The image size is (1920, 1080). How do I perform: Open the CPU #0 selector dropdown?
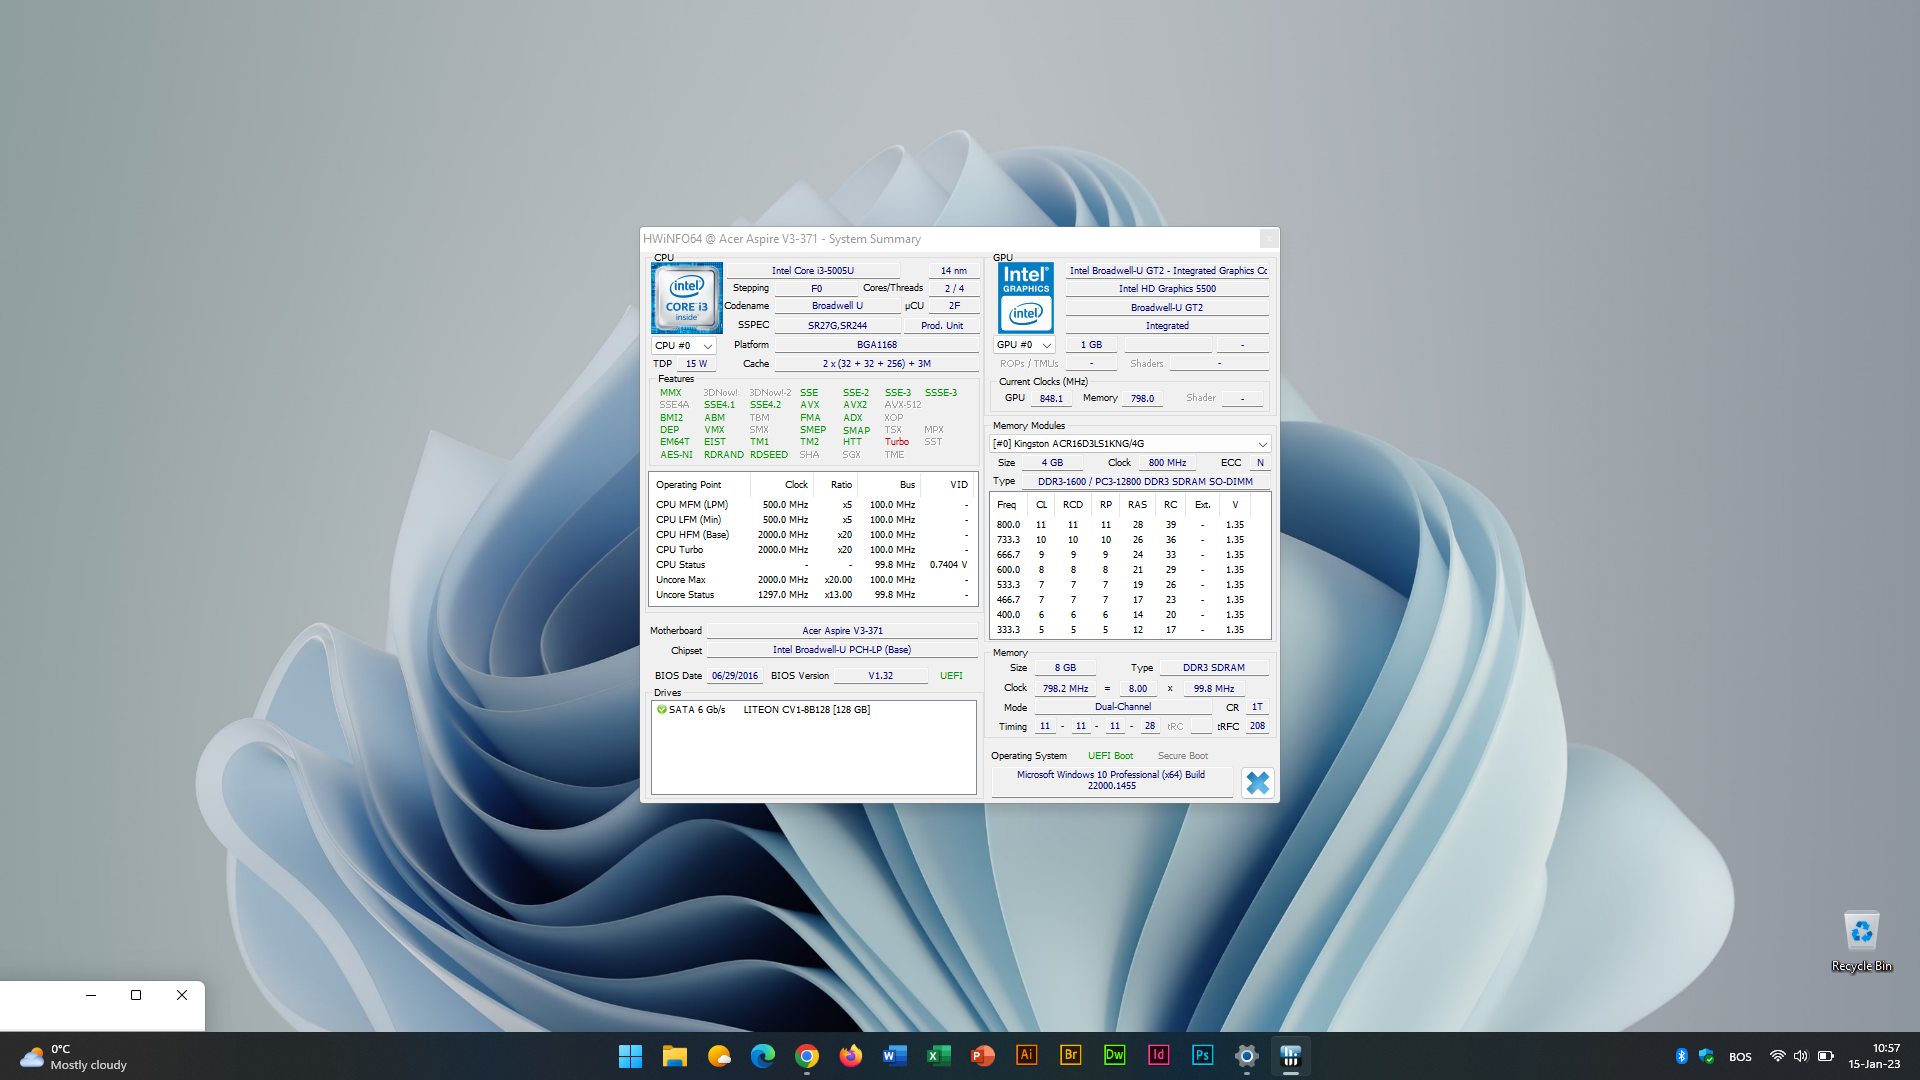[x=684, y=346]
